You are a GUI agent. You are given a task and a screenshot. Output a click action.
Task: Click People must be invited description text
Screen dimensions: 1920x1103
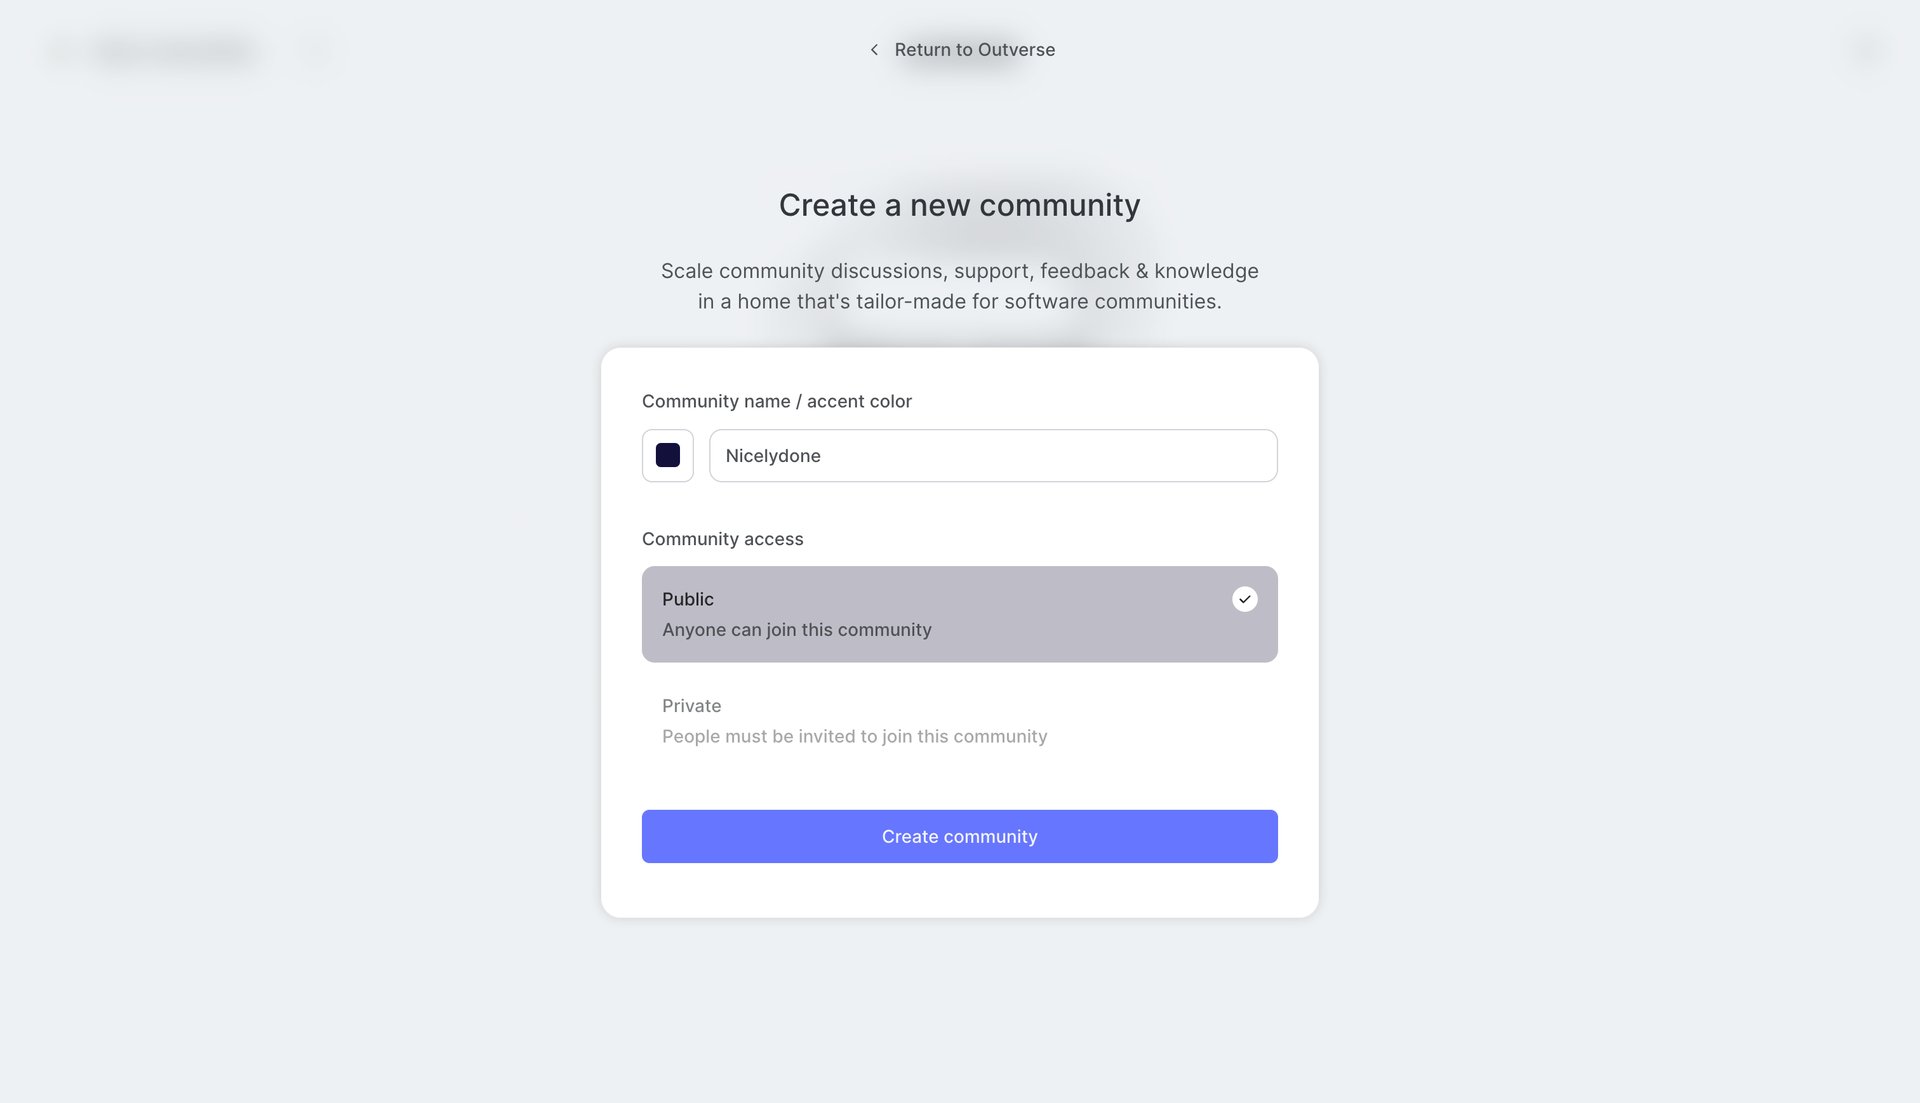[853, 736]
